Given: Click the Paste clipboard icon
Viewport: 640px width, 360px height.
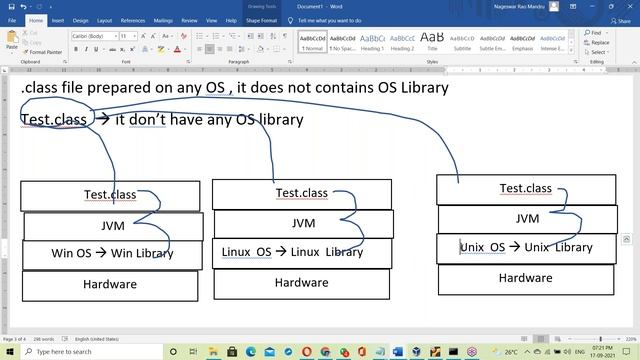Looking at the screenshot, I should 12,37.
